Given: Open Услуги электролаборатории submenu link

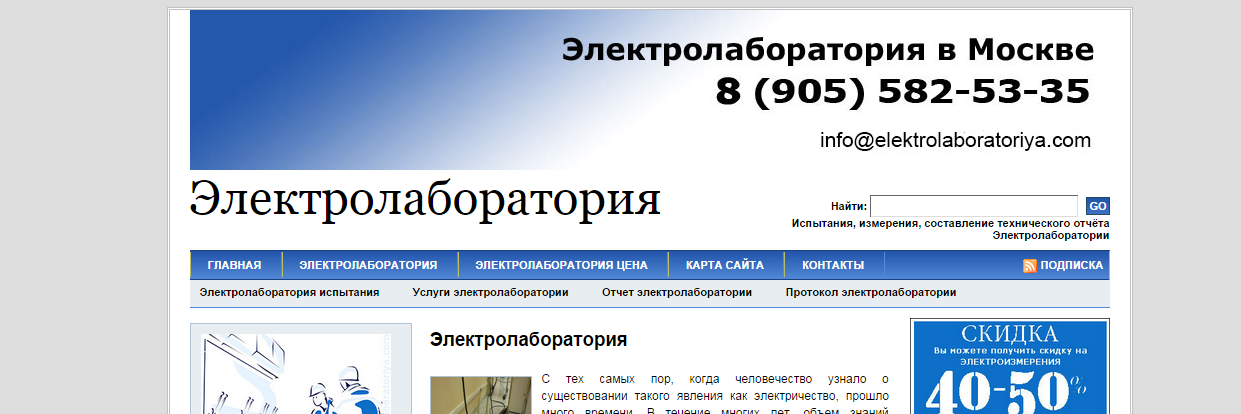Looking at the screenshot, I should [x=490, y=293].
